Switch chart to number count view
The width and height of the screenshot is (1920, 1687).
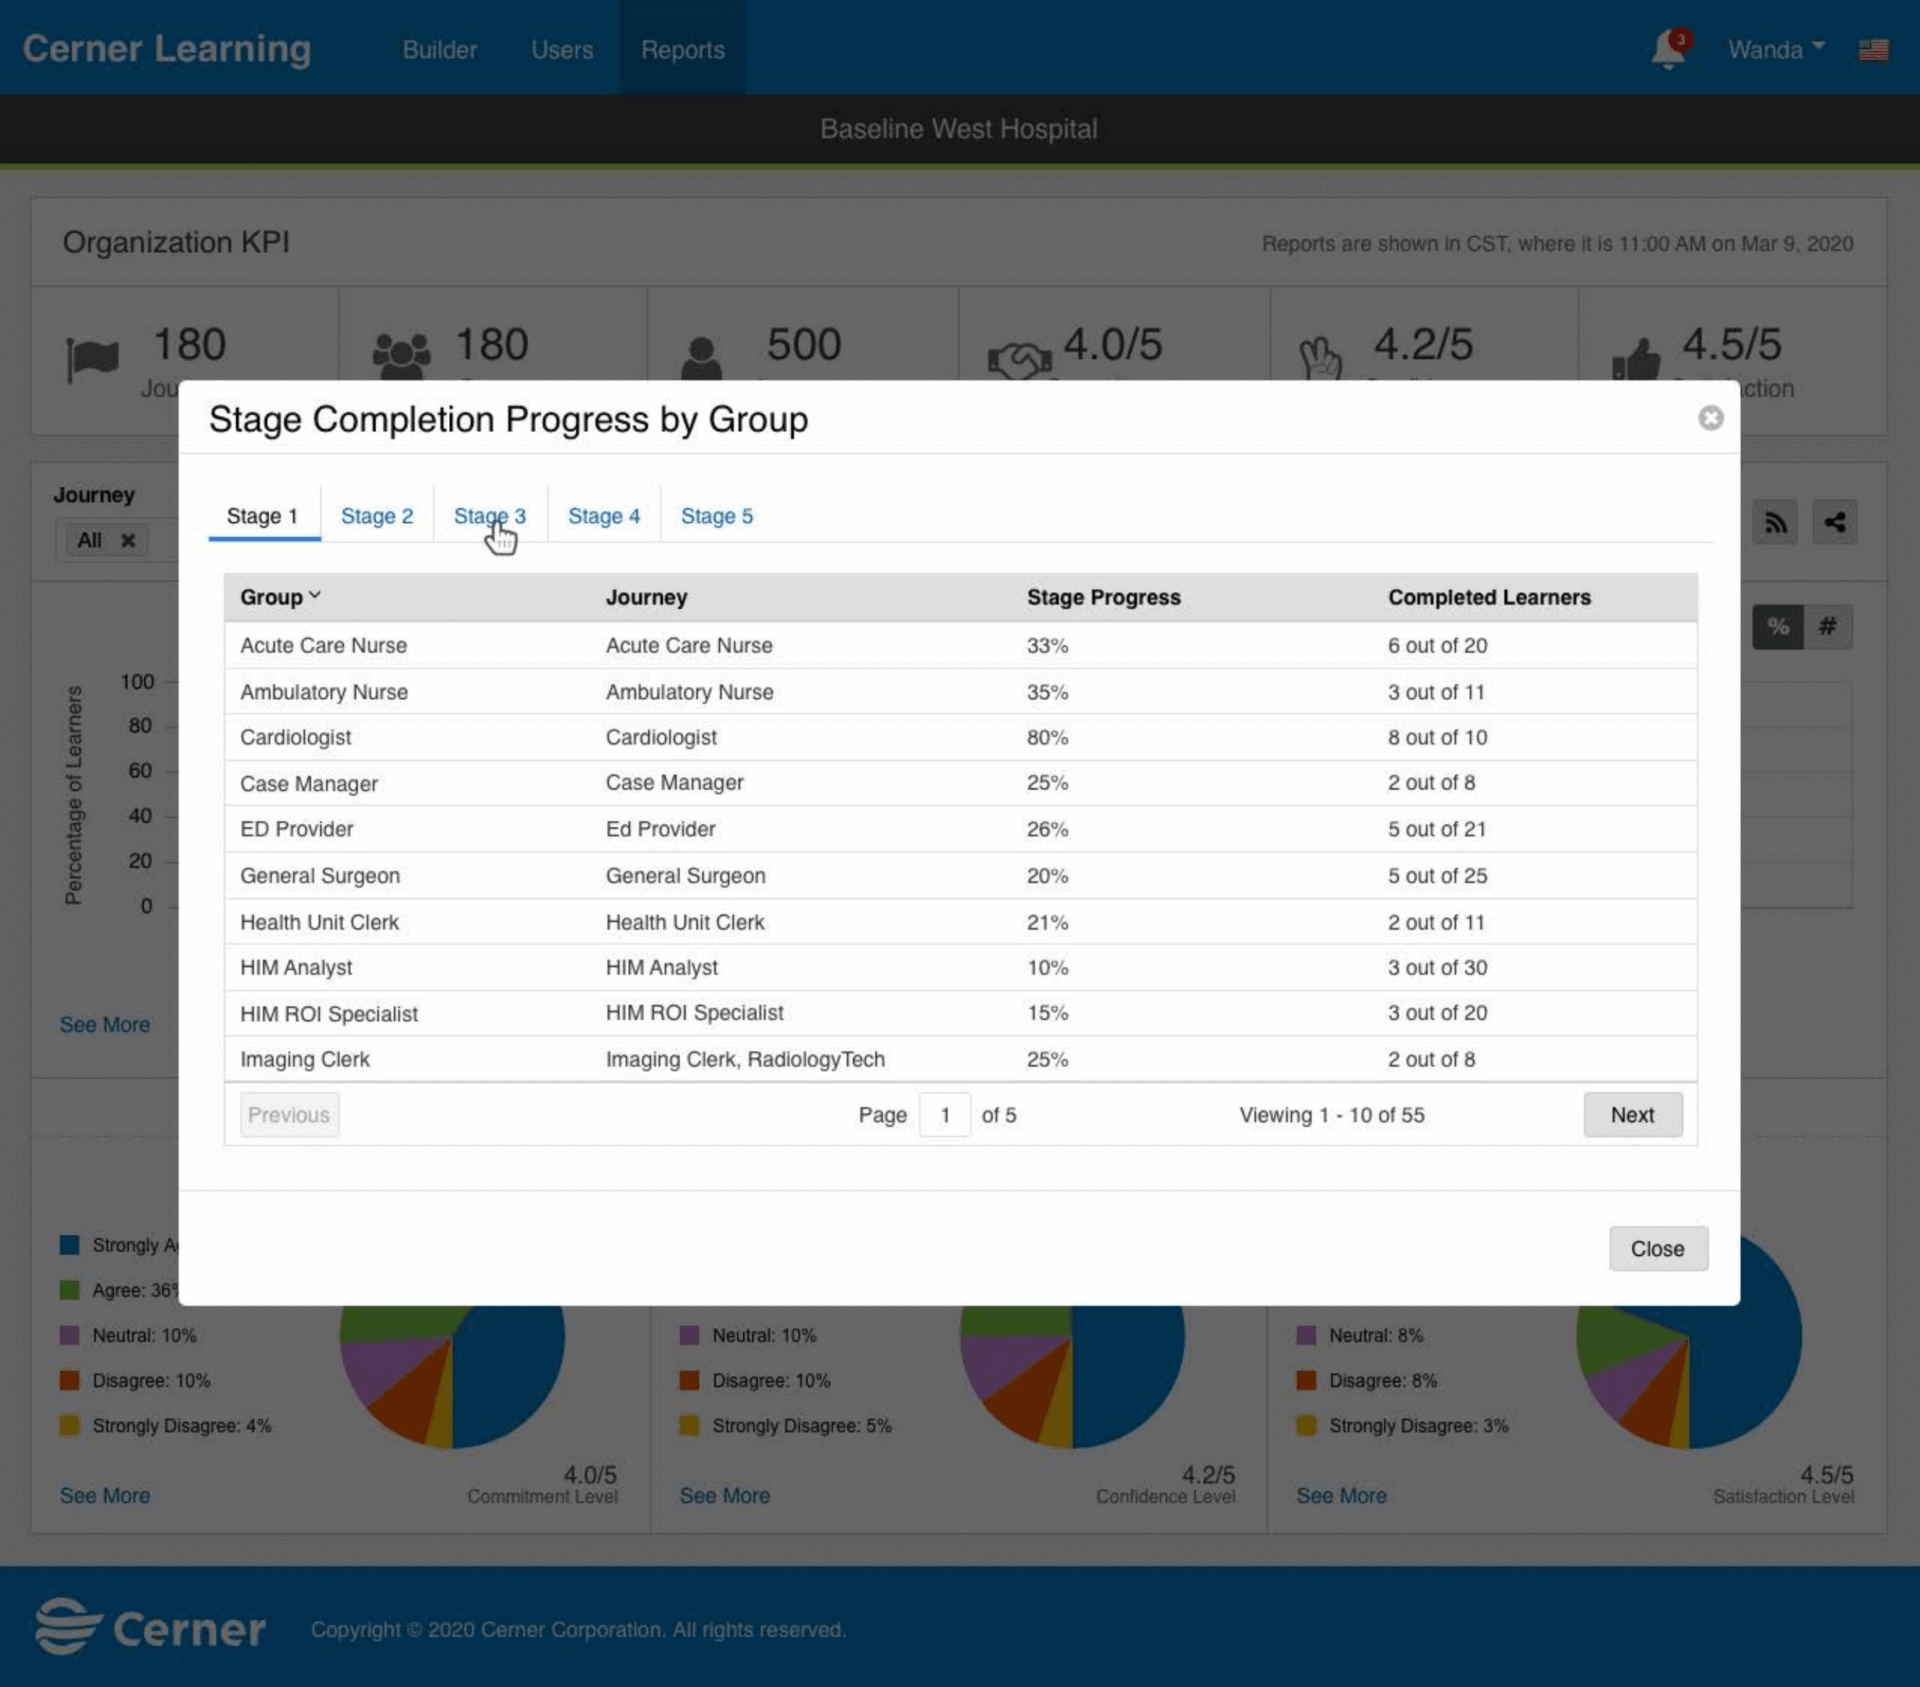tap(1827, 627)
